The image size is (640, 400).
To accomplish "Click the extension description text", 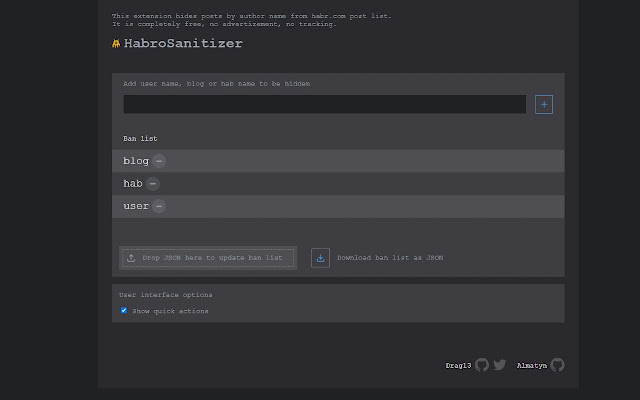I will [252, 20].
